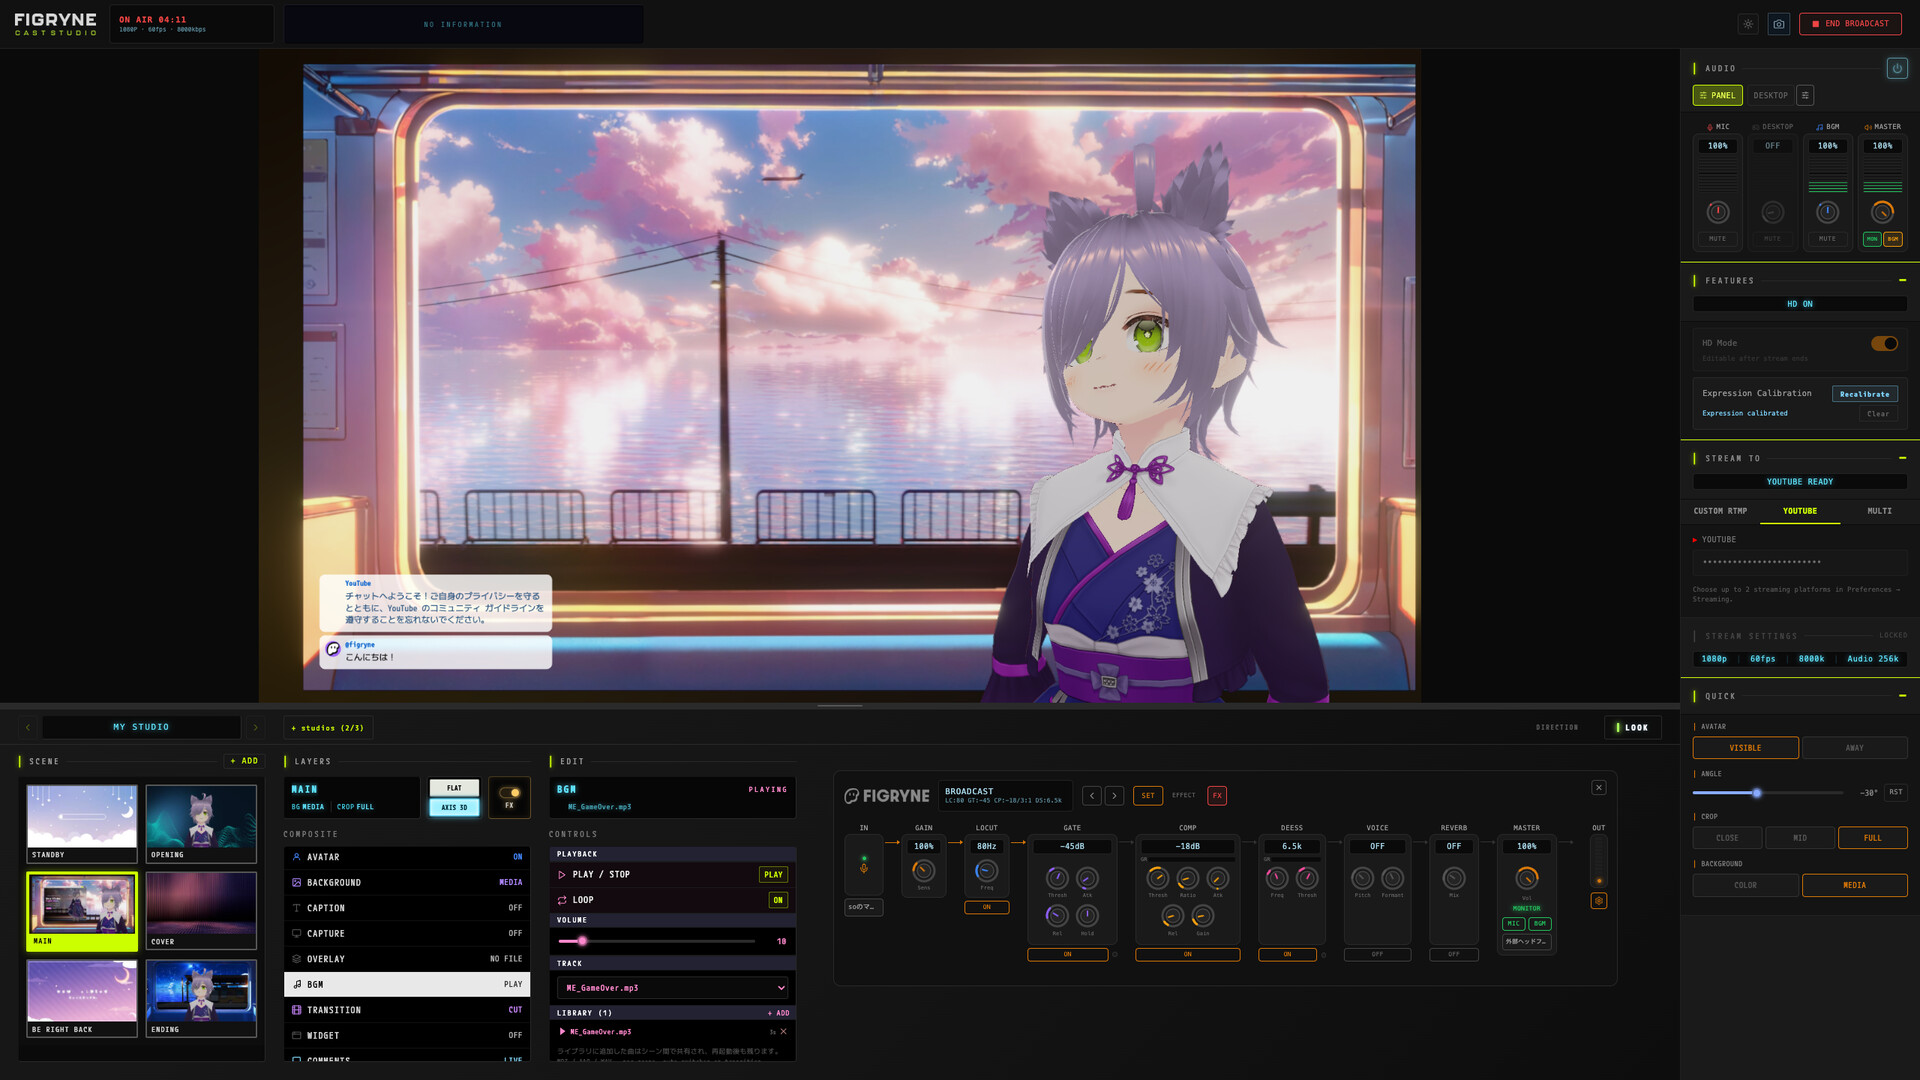Click the PLAY button for playback
Viewport: 1920px width, 1080px height.
pos(773,875)
